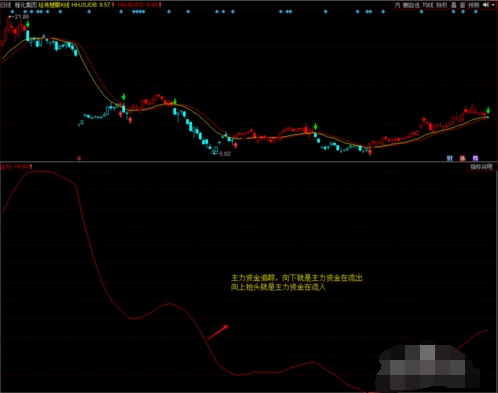Click 删自选 to remove from watchlist
Viewport: 498px width, 393px height.
click(x=411, y=5)
